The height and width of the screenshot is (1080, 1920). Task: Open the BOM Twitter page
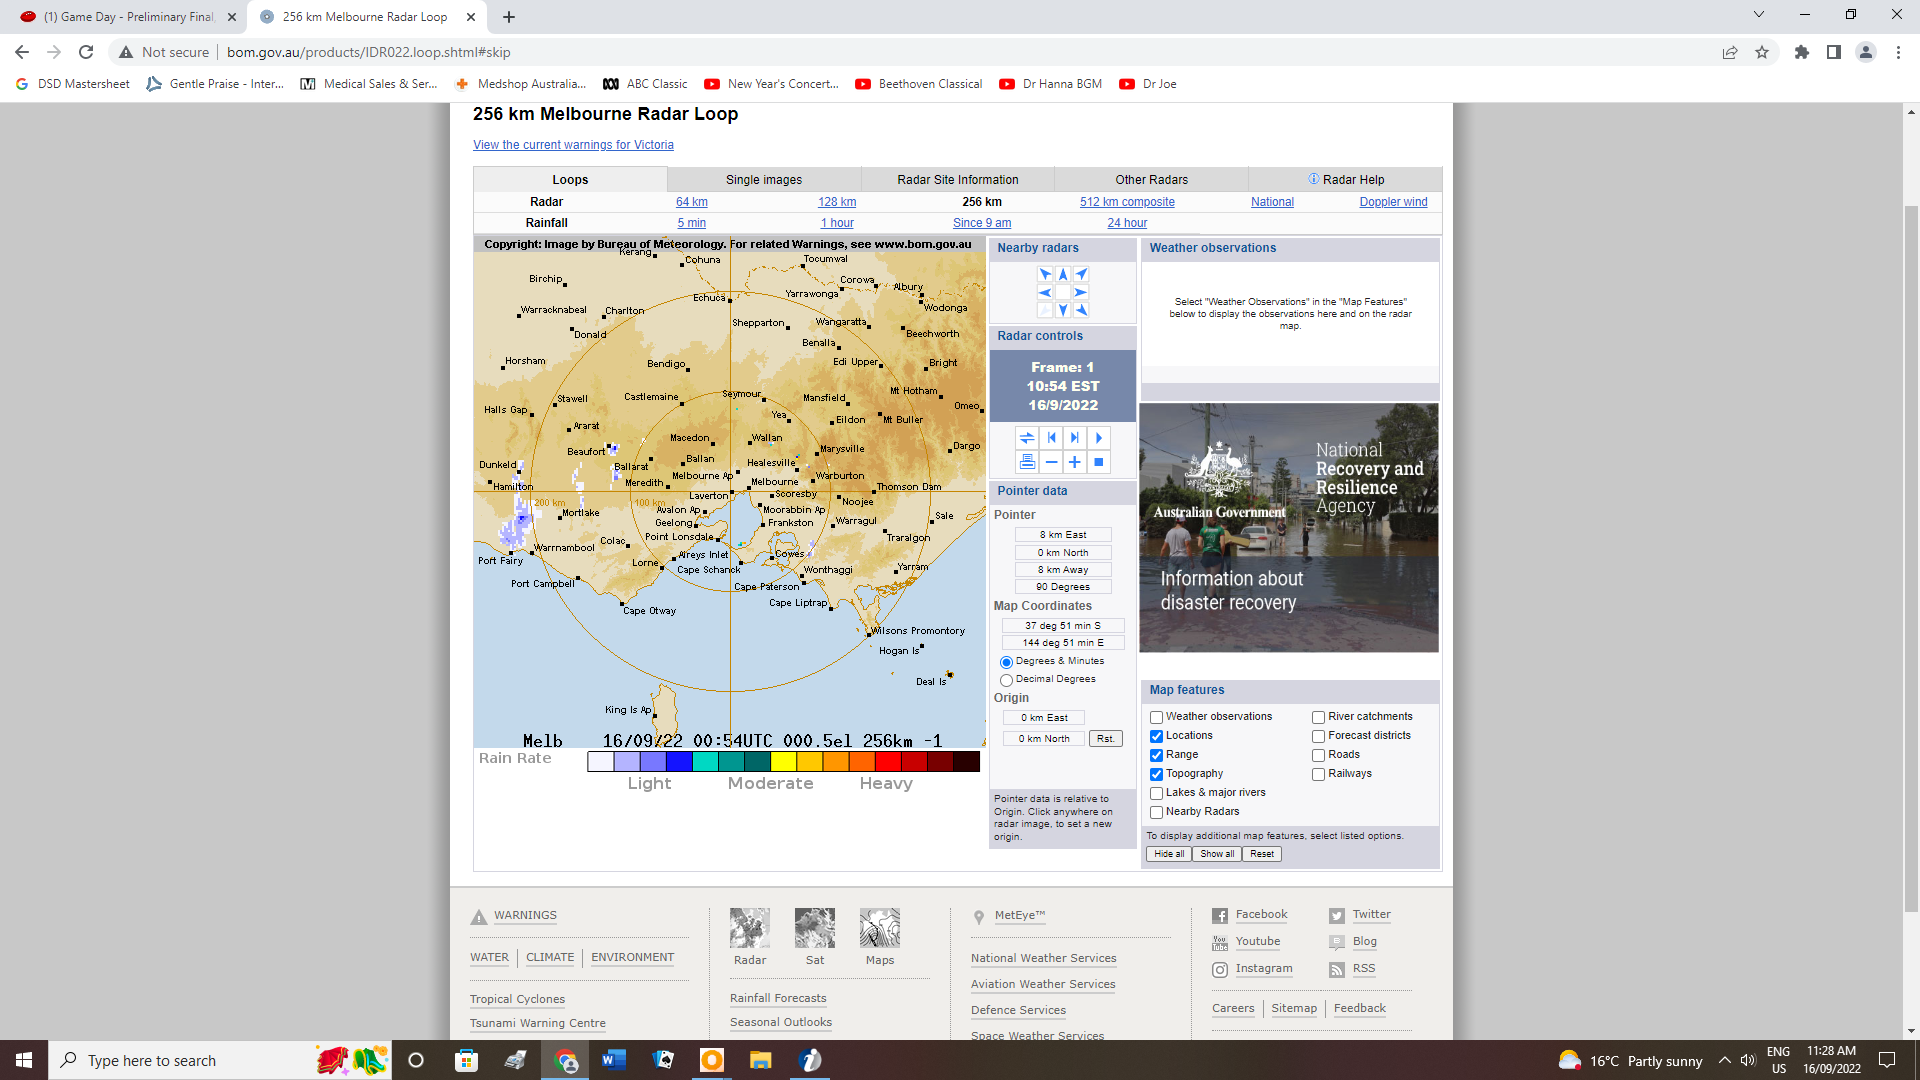[1371, 915]
